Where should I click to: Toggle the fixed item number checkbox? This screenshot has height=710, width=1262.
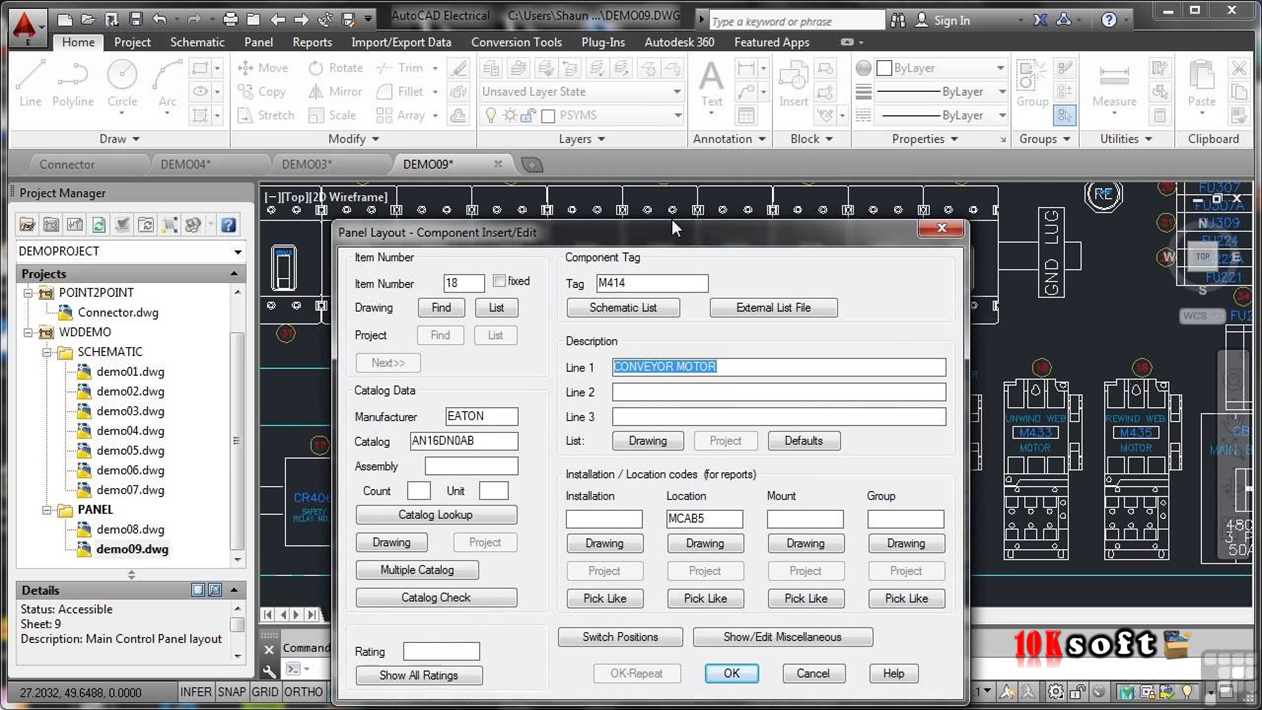tap(499, 282)
